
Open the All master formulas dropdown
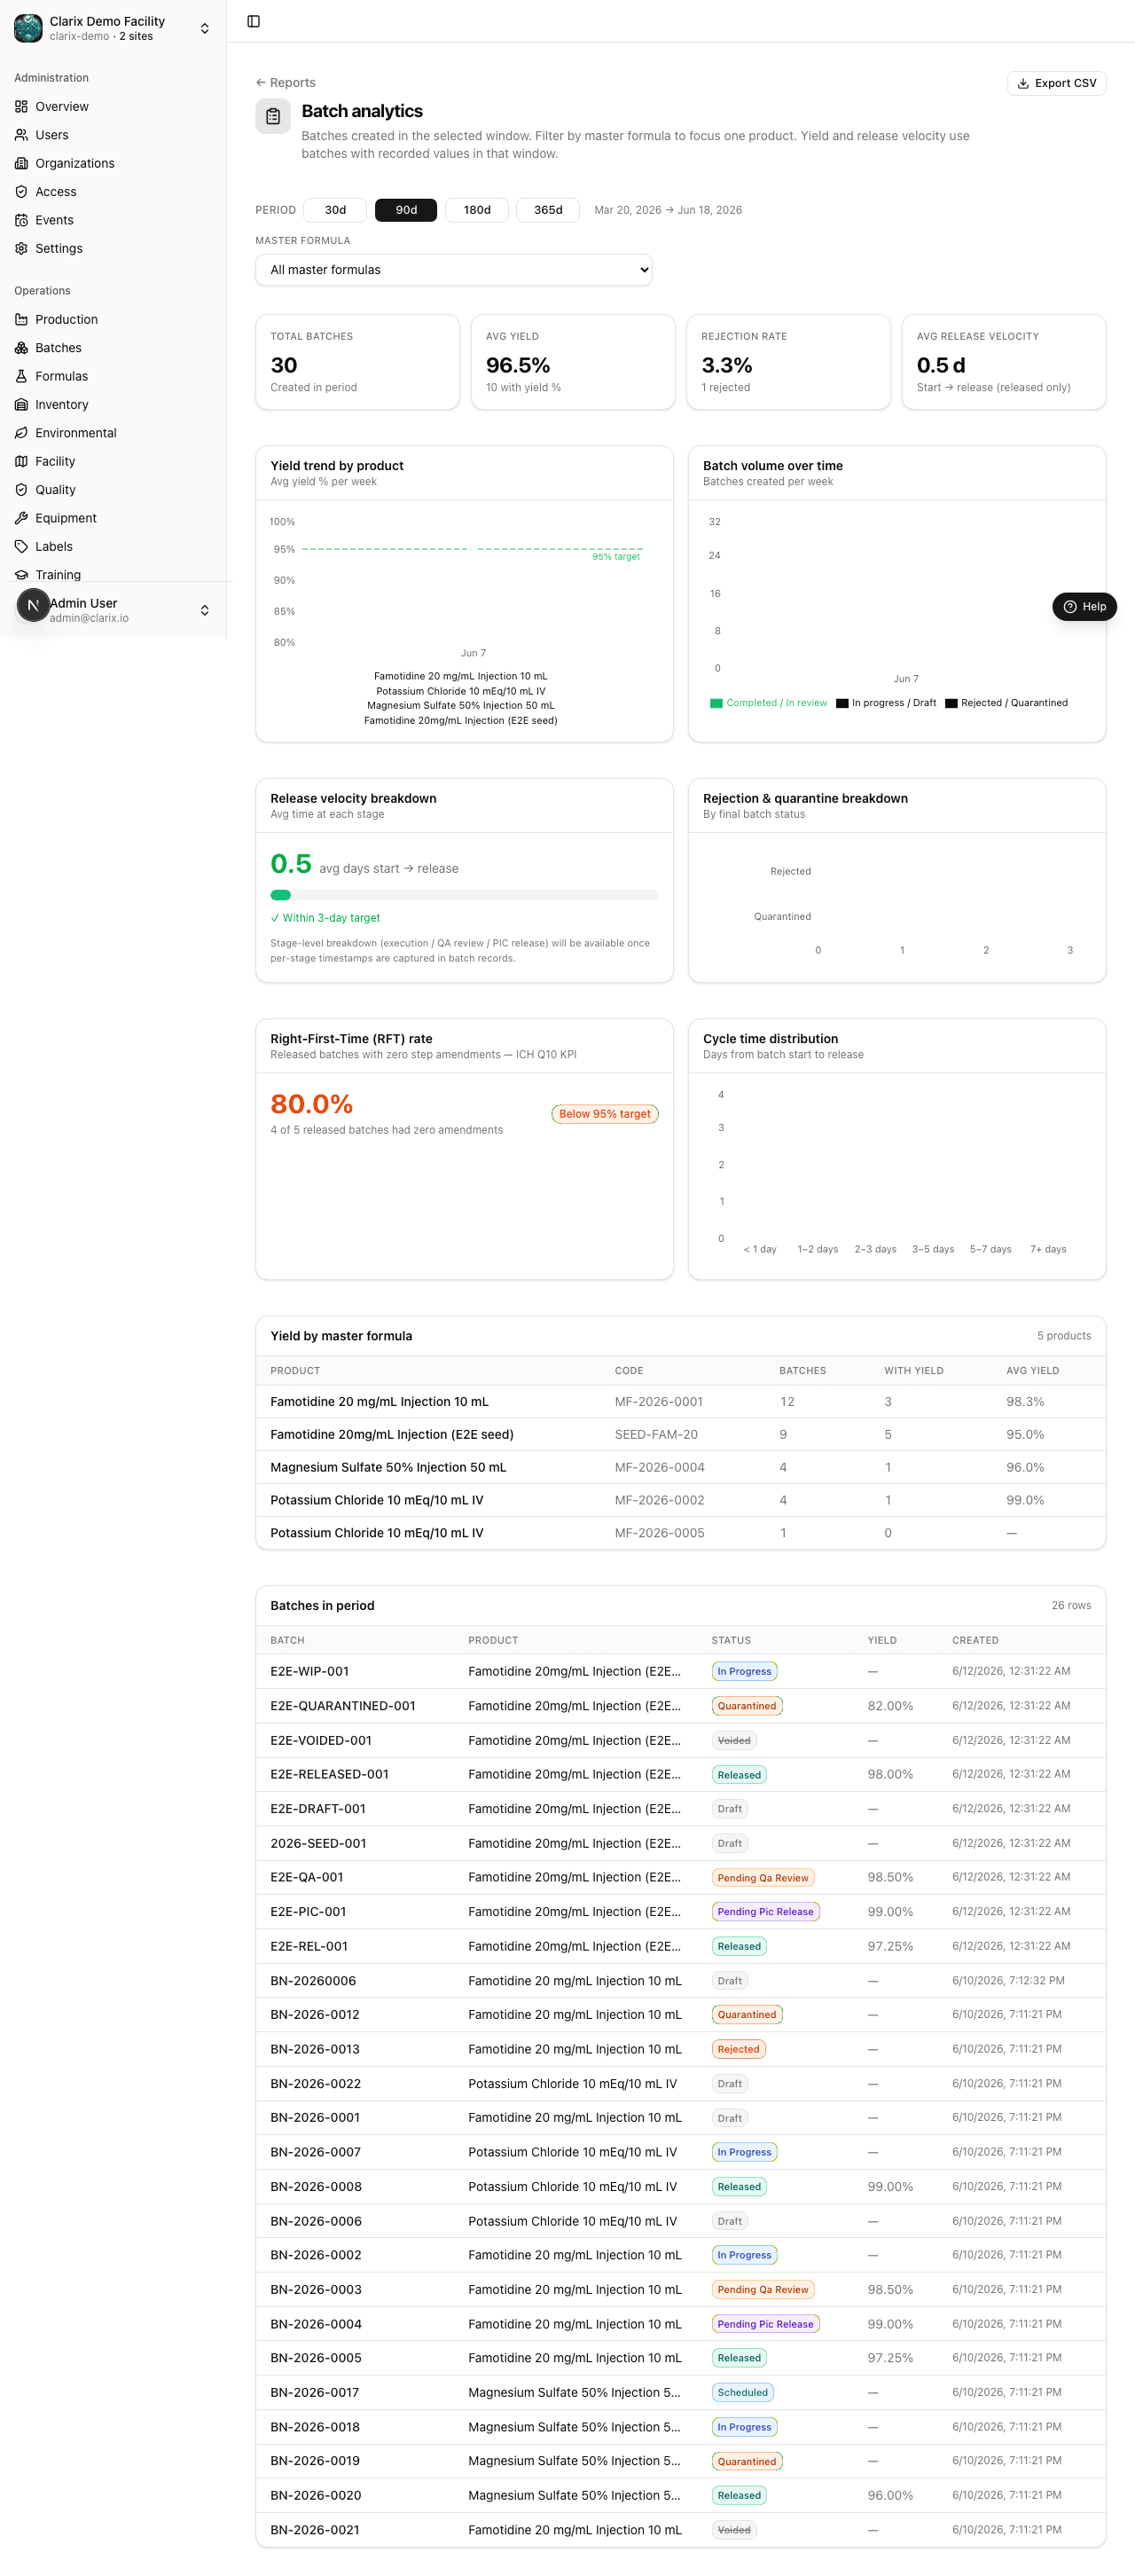click(x=454, y=270)
